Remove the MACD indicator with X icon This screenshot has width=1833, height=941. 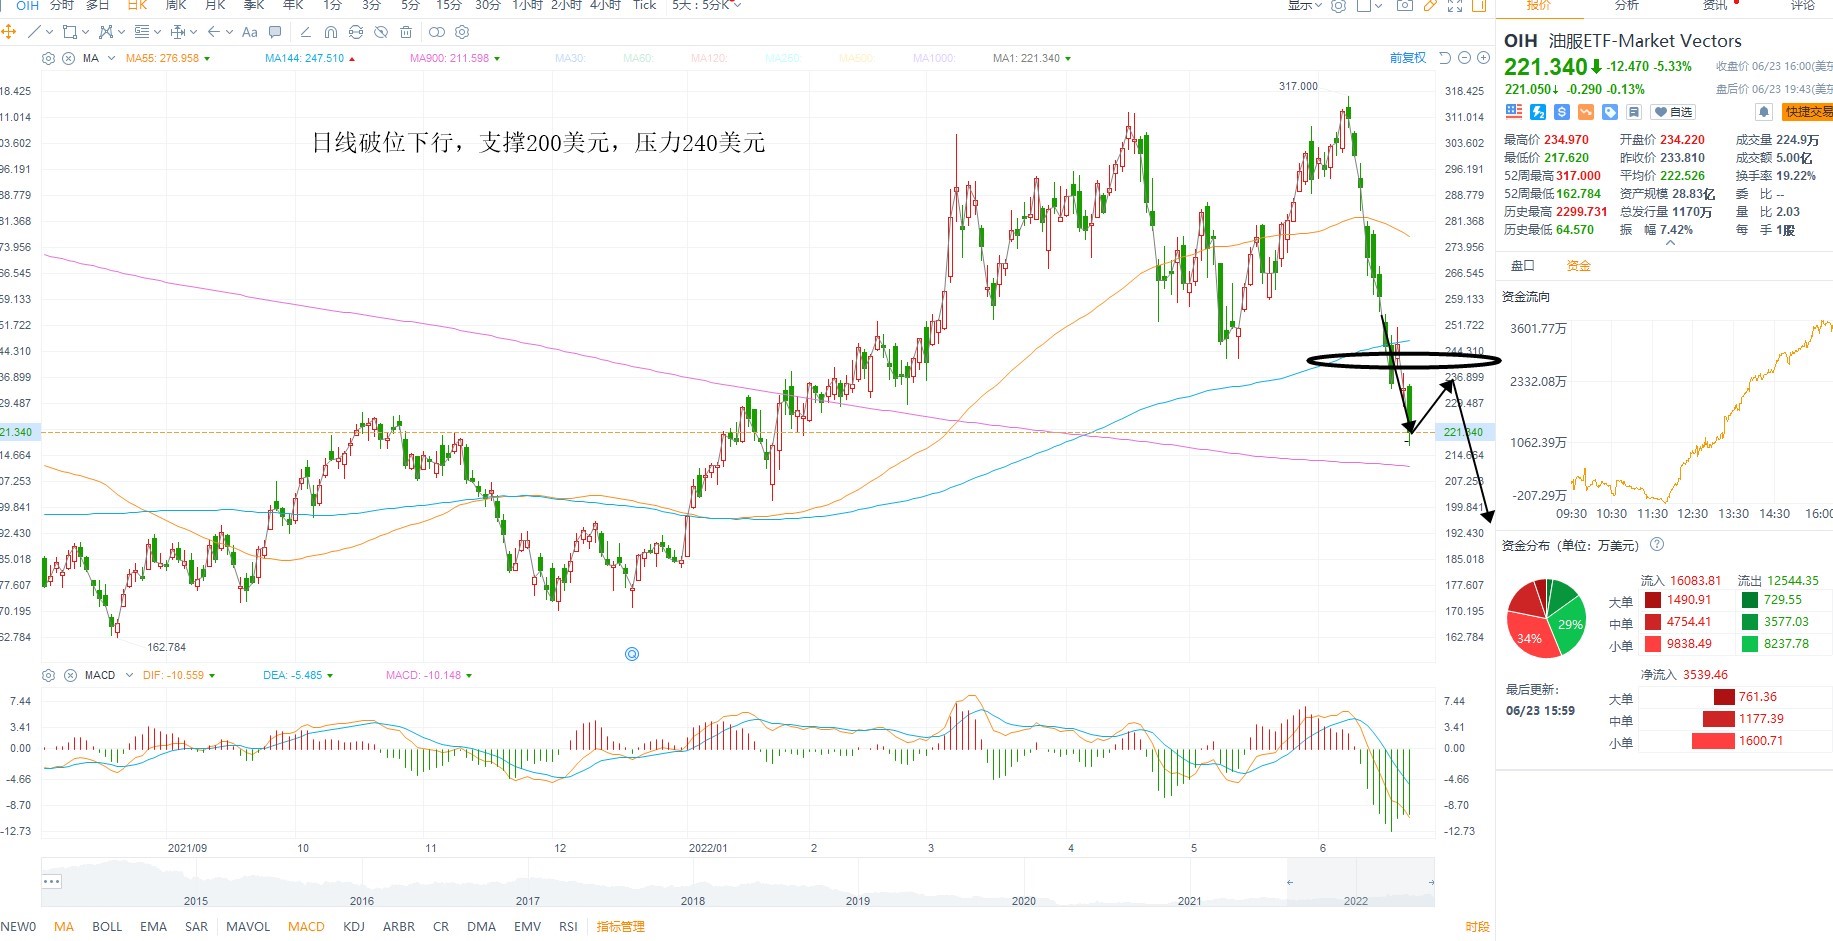[x=70, y=675]
